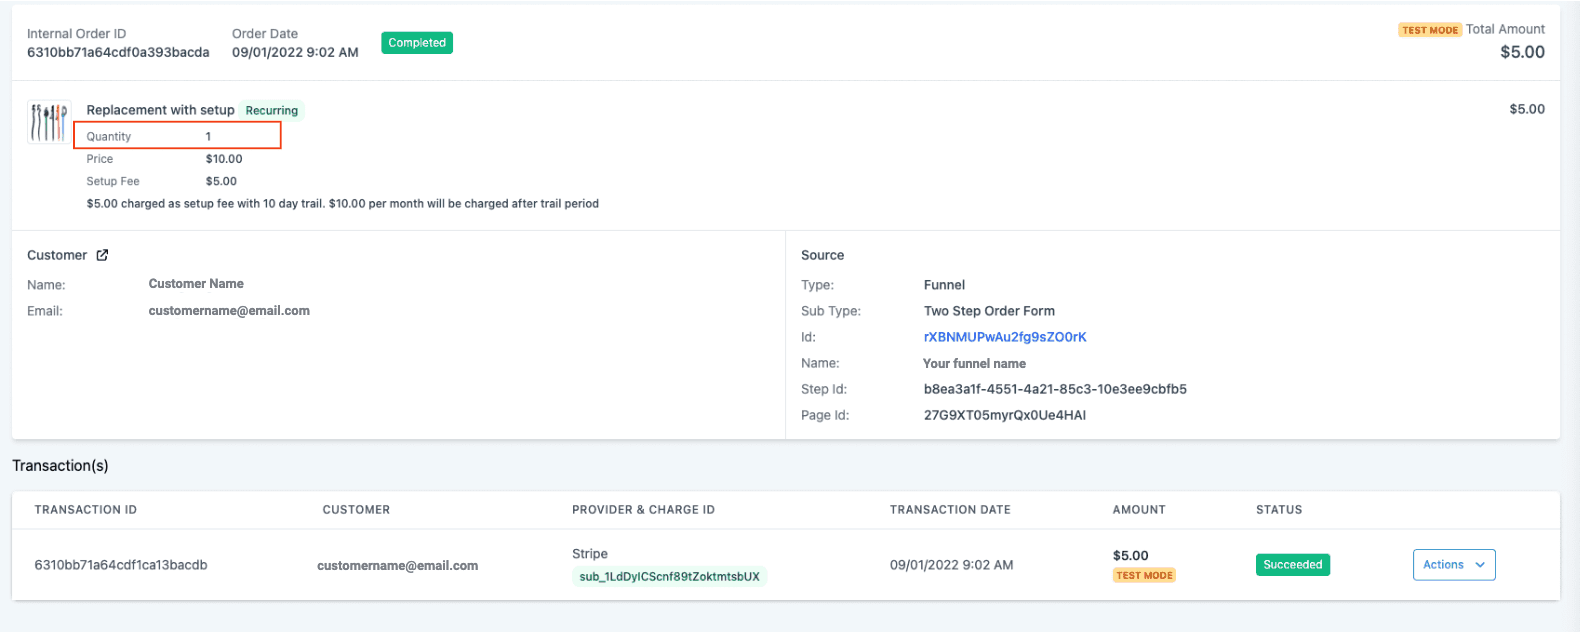1580x632 pixels.
Task: Click the Completed status badge
Action: 417,43
